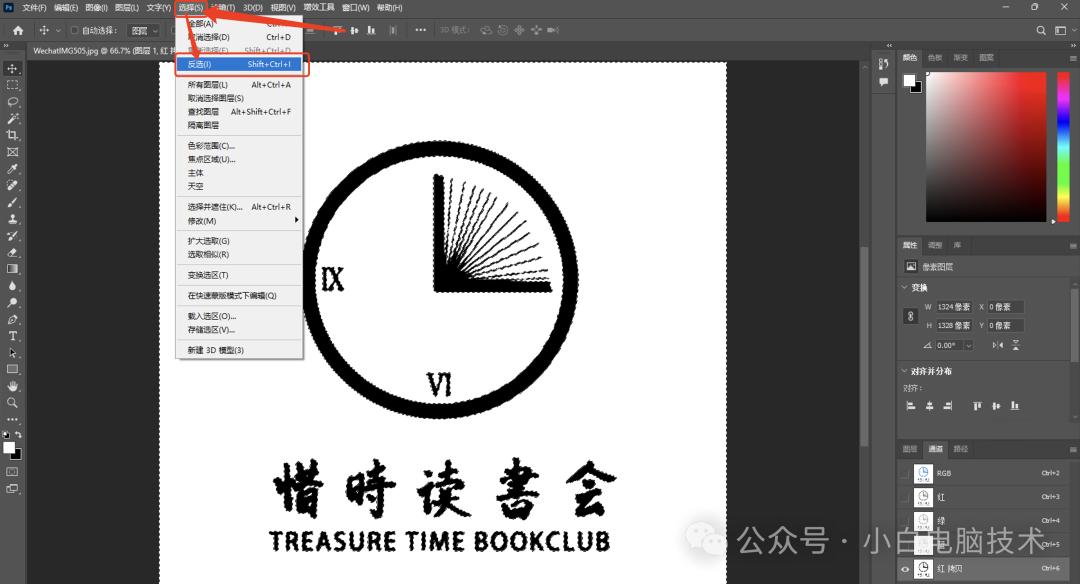Select the Pen tool
The width and height of the screenshot is (1080, 584).
pos(12,320)
